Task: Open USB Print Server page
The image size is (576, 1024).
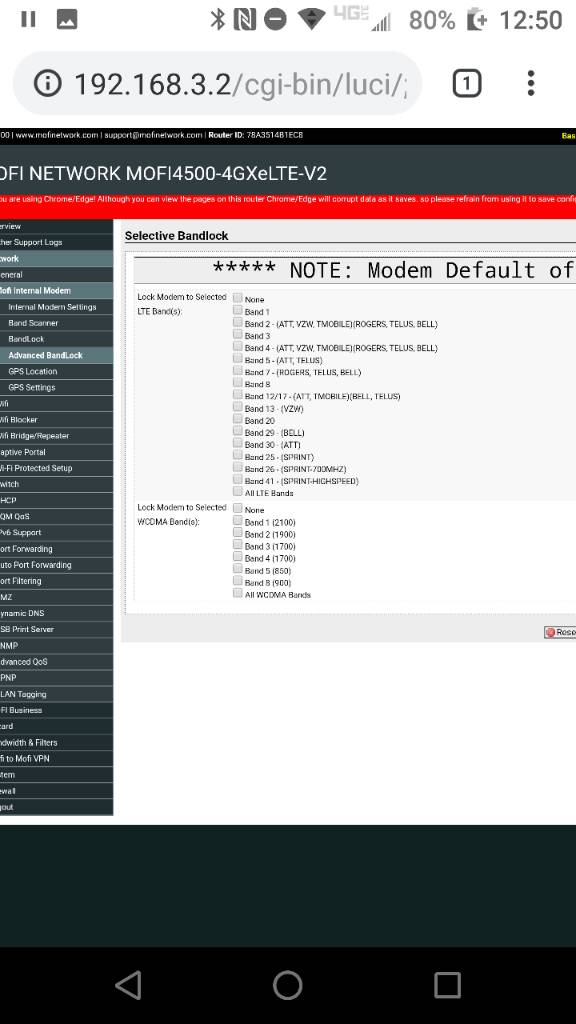Action: [x=56, y=630]
